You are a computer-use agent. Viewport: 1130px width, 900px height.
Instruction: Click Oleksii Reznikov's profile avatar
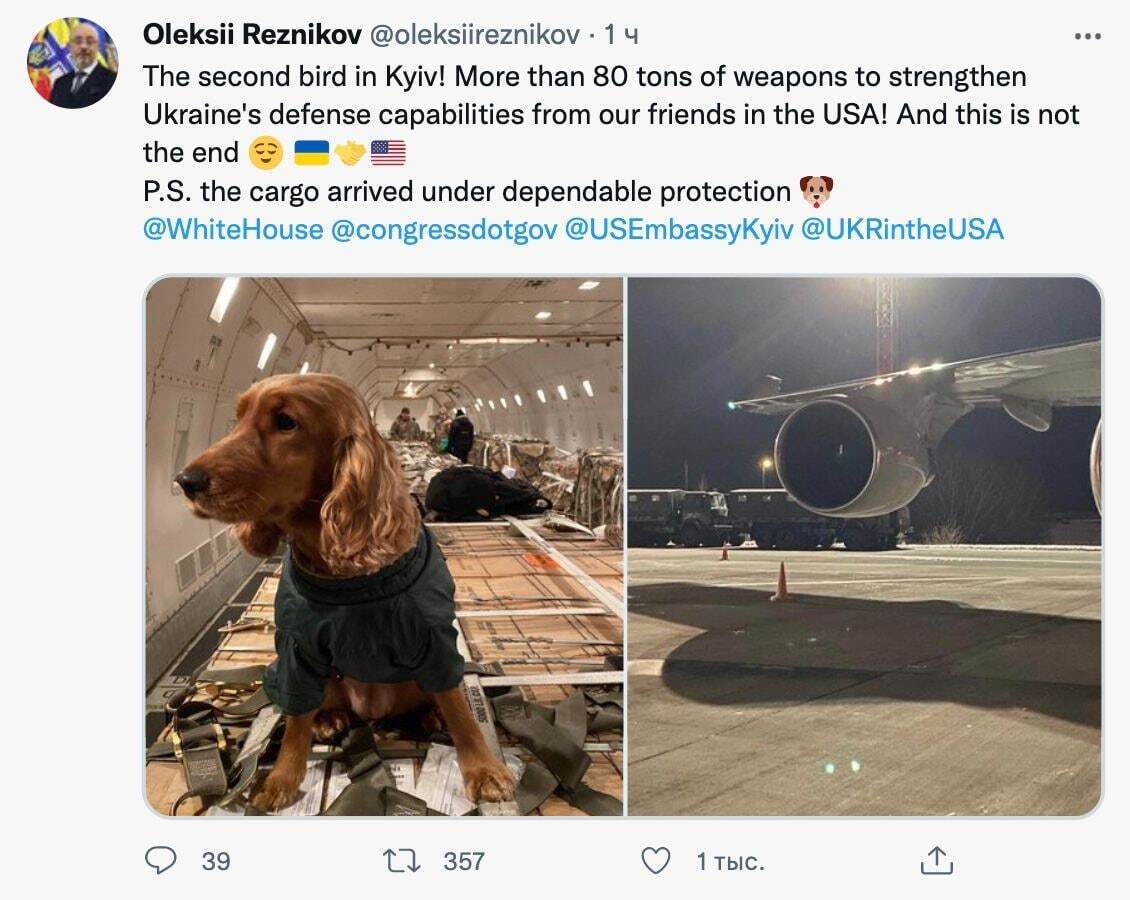tap(72, 62)
